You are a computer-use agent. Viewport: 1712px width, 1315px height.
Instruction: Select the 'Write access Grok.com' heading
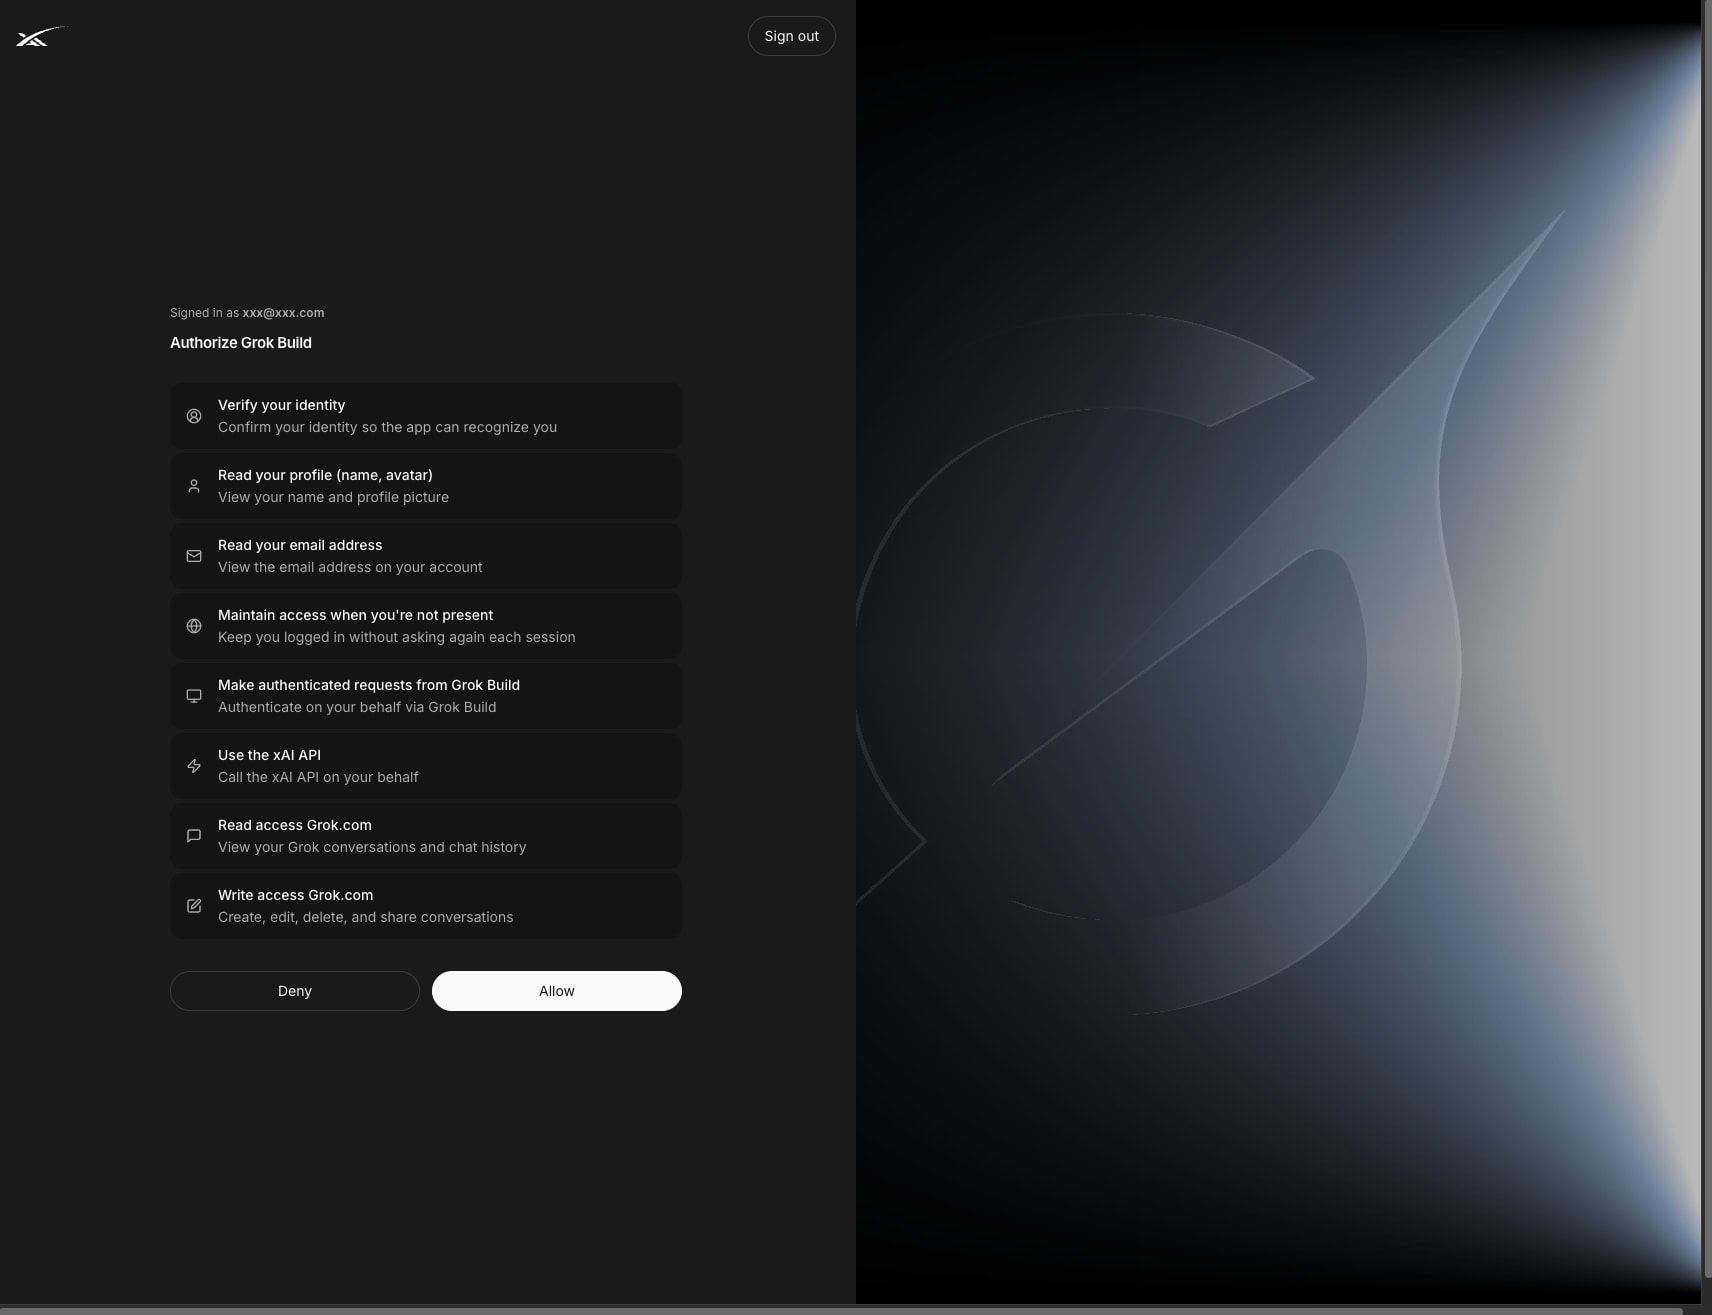[x=295, y=895]
